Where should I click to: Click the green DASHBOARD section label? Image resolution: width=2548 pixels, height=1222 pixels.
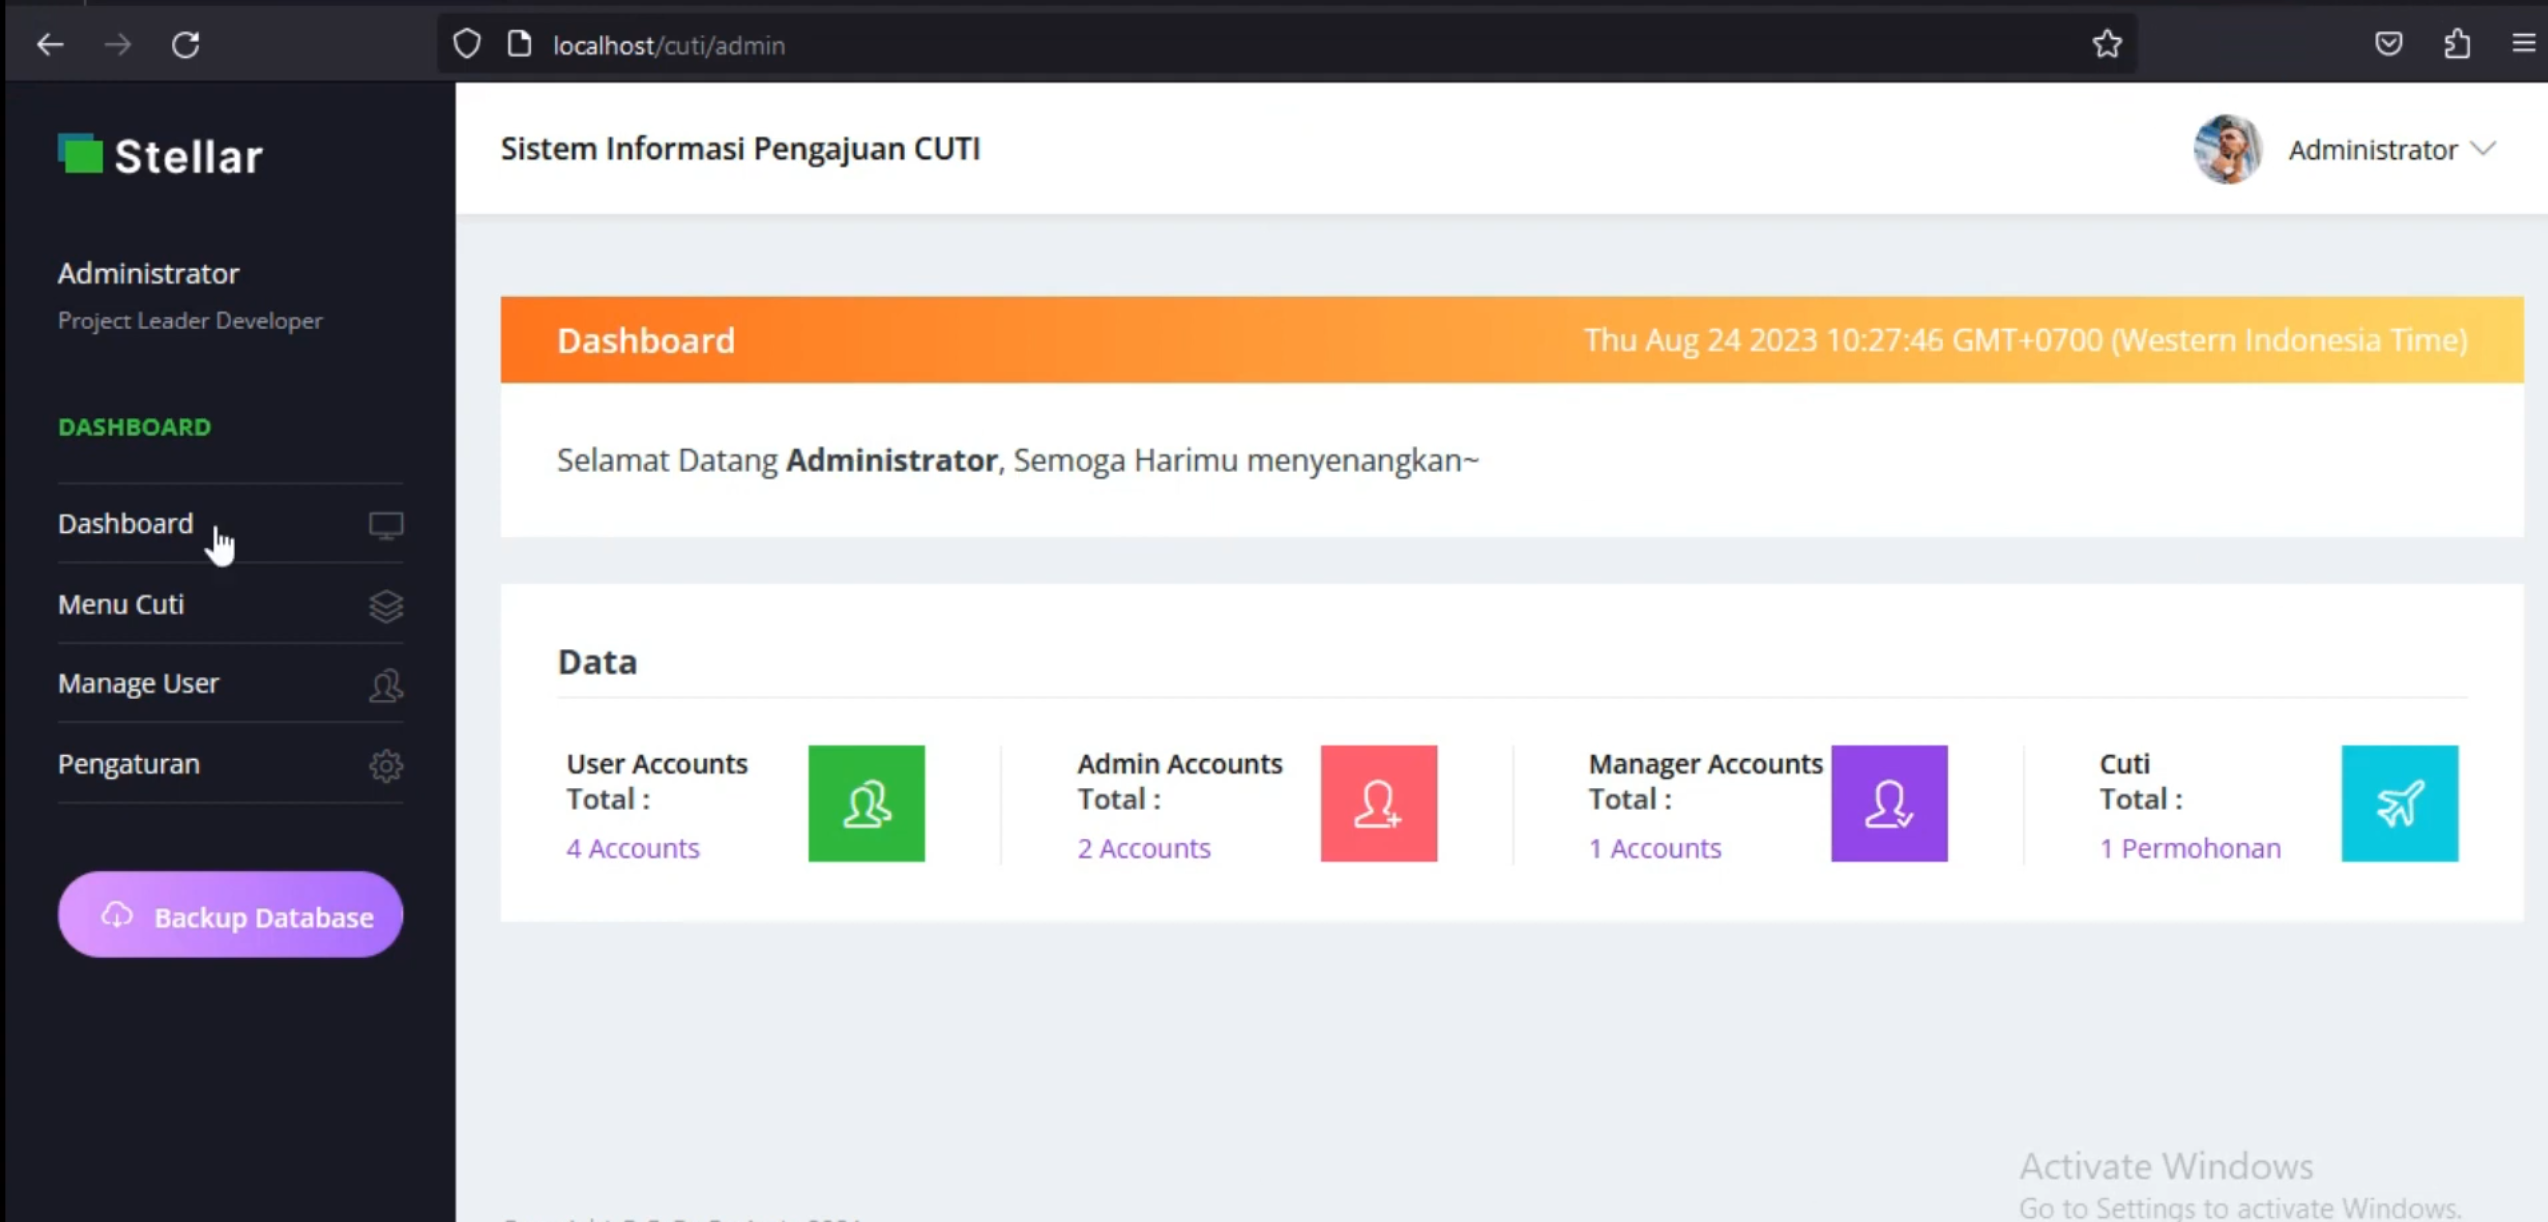[134, 427]
